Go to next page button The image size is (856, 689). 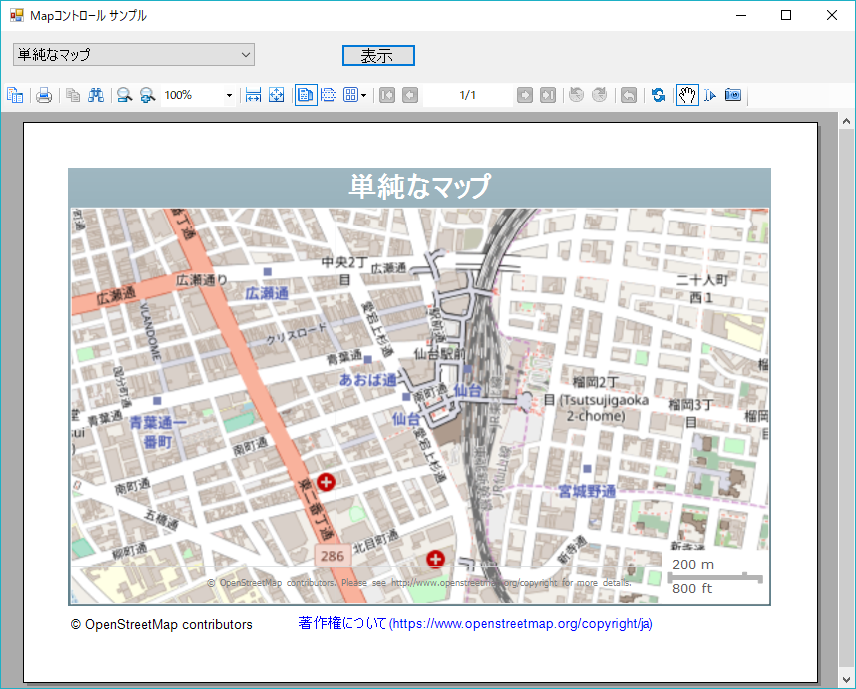pos(525,95)
